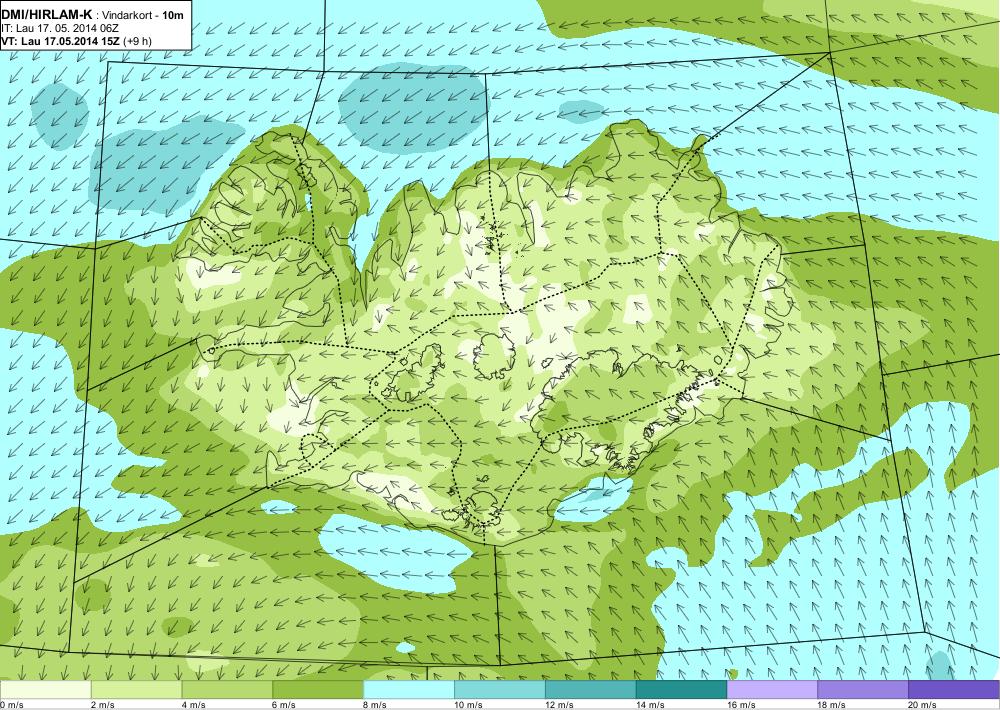Click the turquoise 10–12 m/s legend swatch
Viewport: 1000px width, 710px height.
[499, 690]
